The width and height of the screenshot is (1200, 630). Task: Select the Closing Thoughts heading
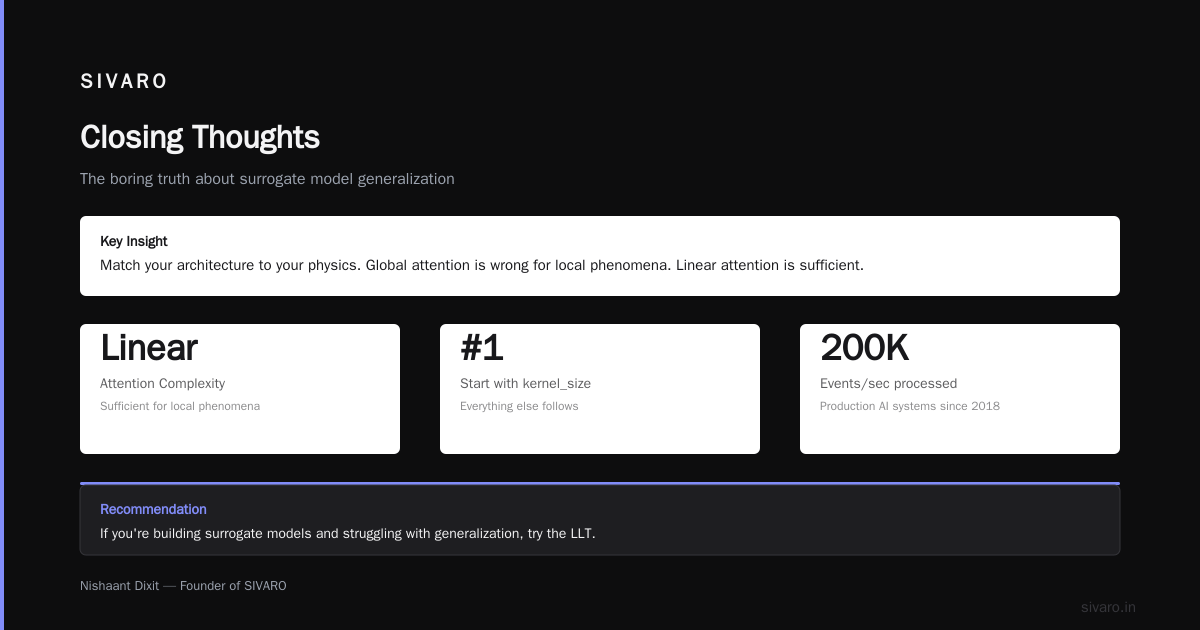click(200, 137)
